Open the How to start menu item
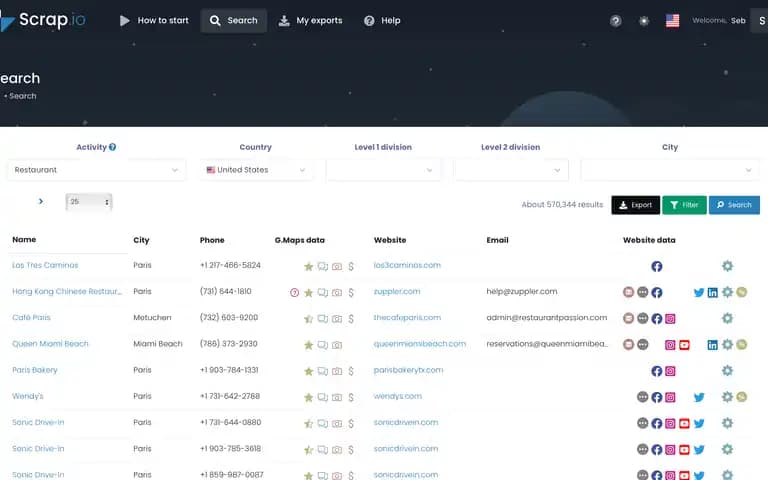This screenshot has width=768, height=480. (x=154, y=21)
